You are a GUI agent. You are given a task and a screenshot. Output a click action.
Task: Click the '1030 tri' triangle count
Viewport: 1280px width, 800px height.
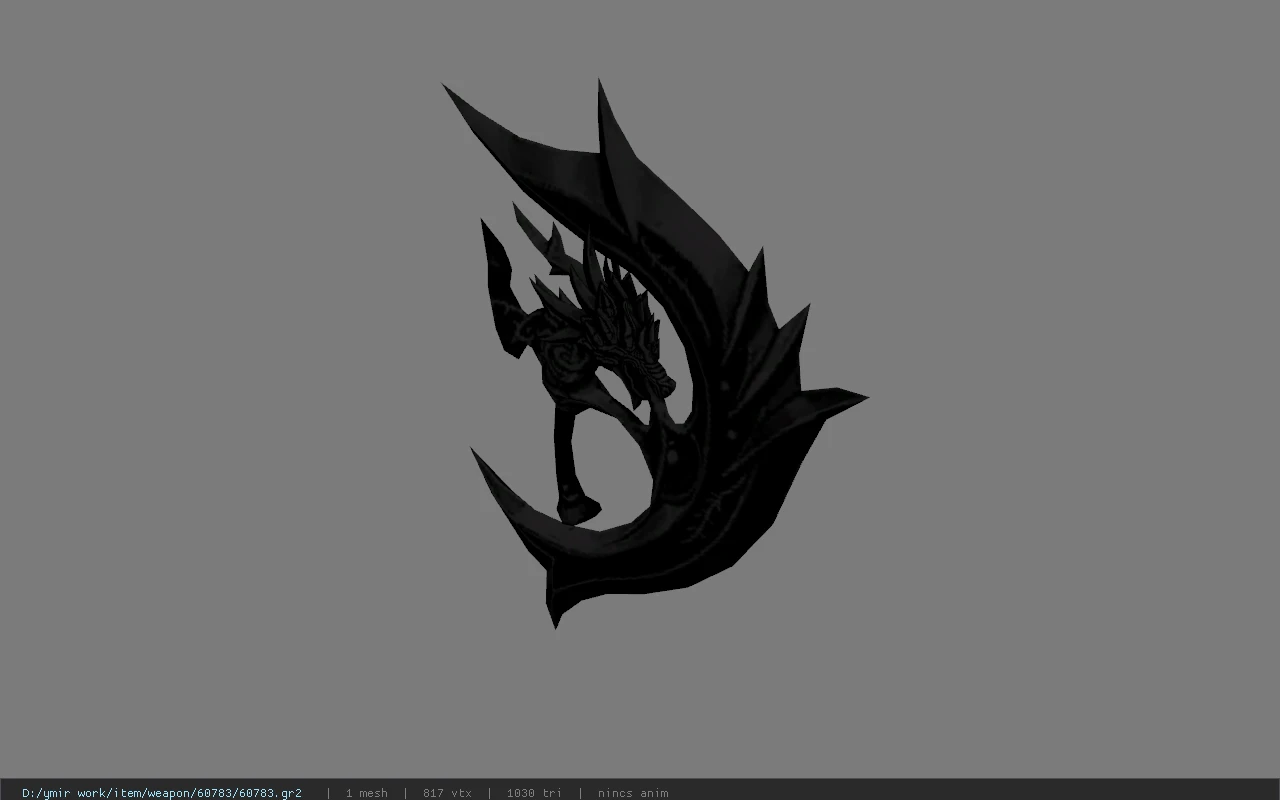[x=534, y=793]
